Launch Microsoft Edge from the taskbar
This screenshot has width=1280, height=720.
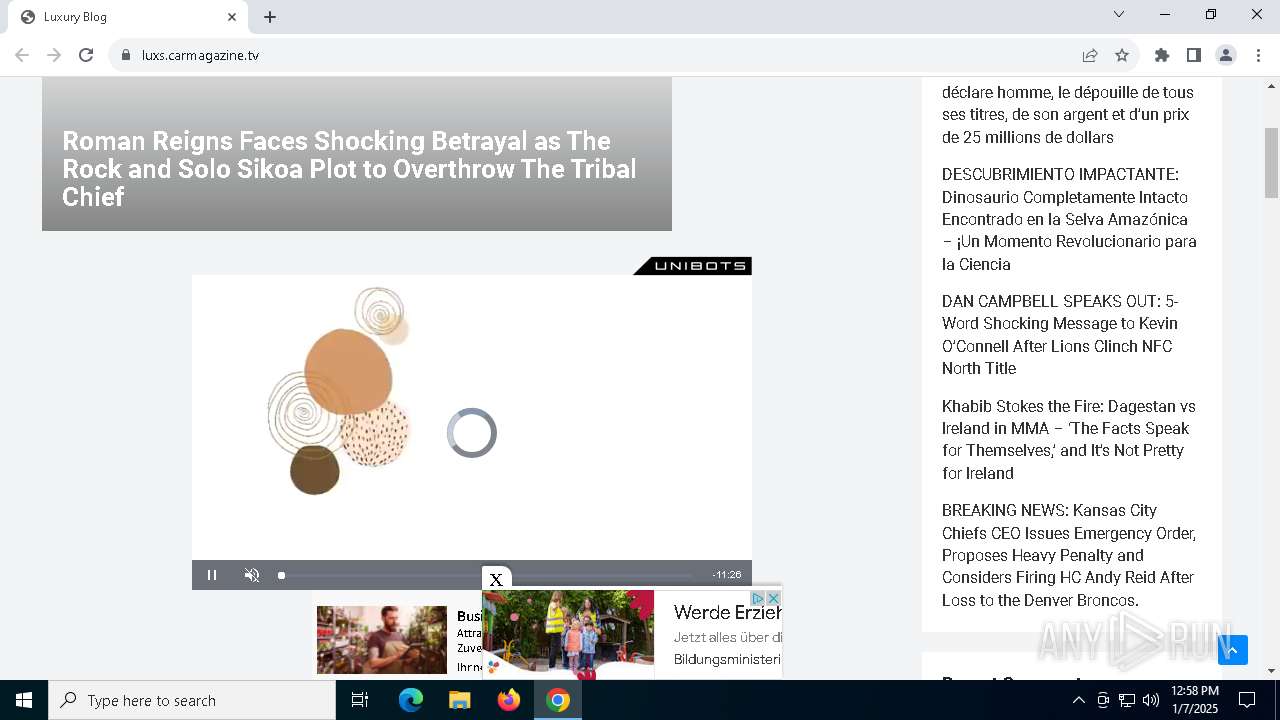click(x=411, y=700)
